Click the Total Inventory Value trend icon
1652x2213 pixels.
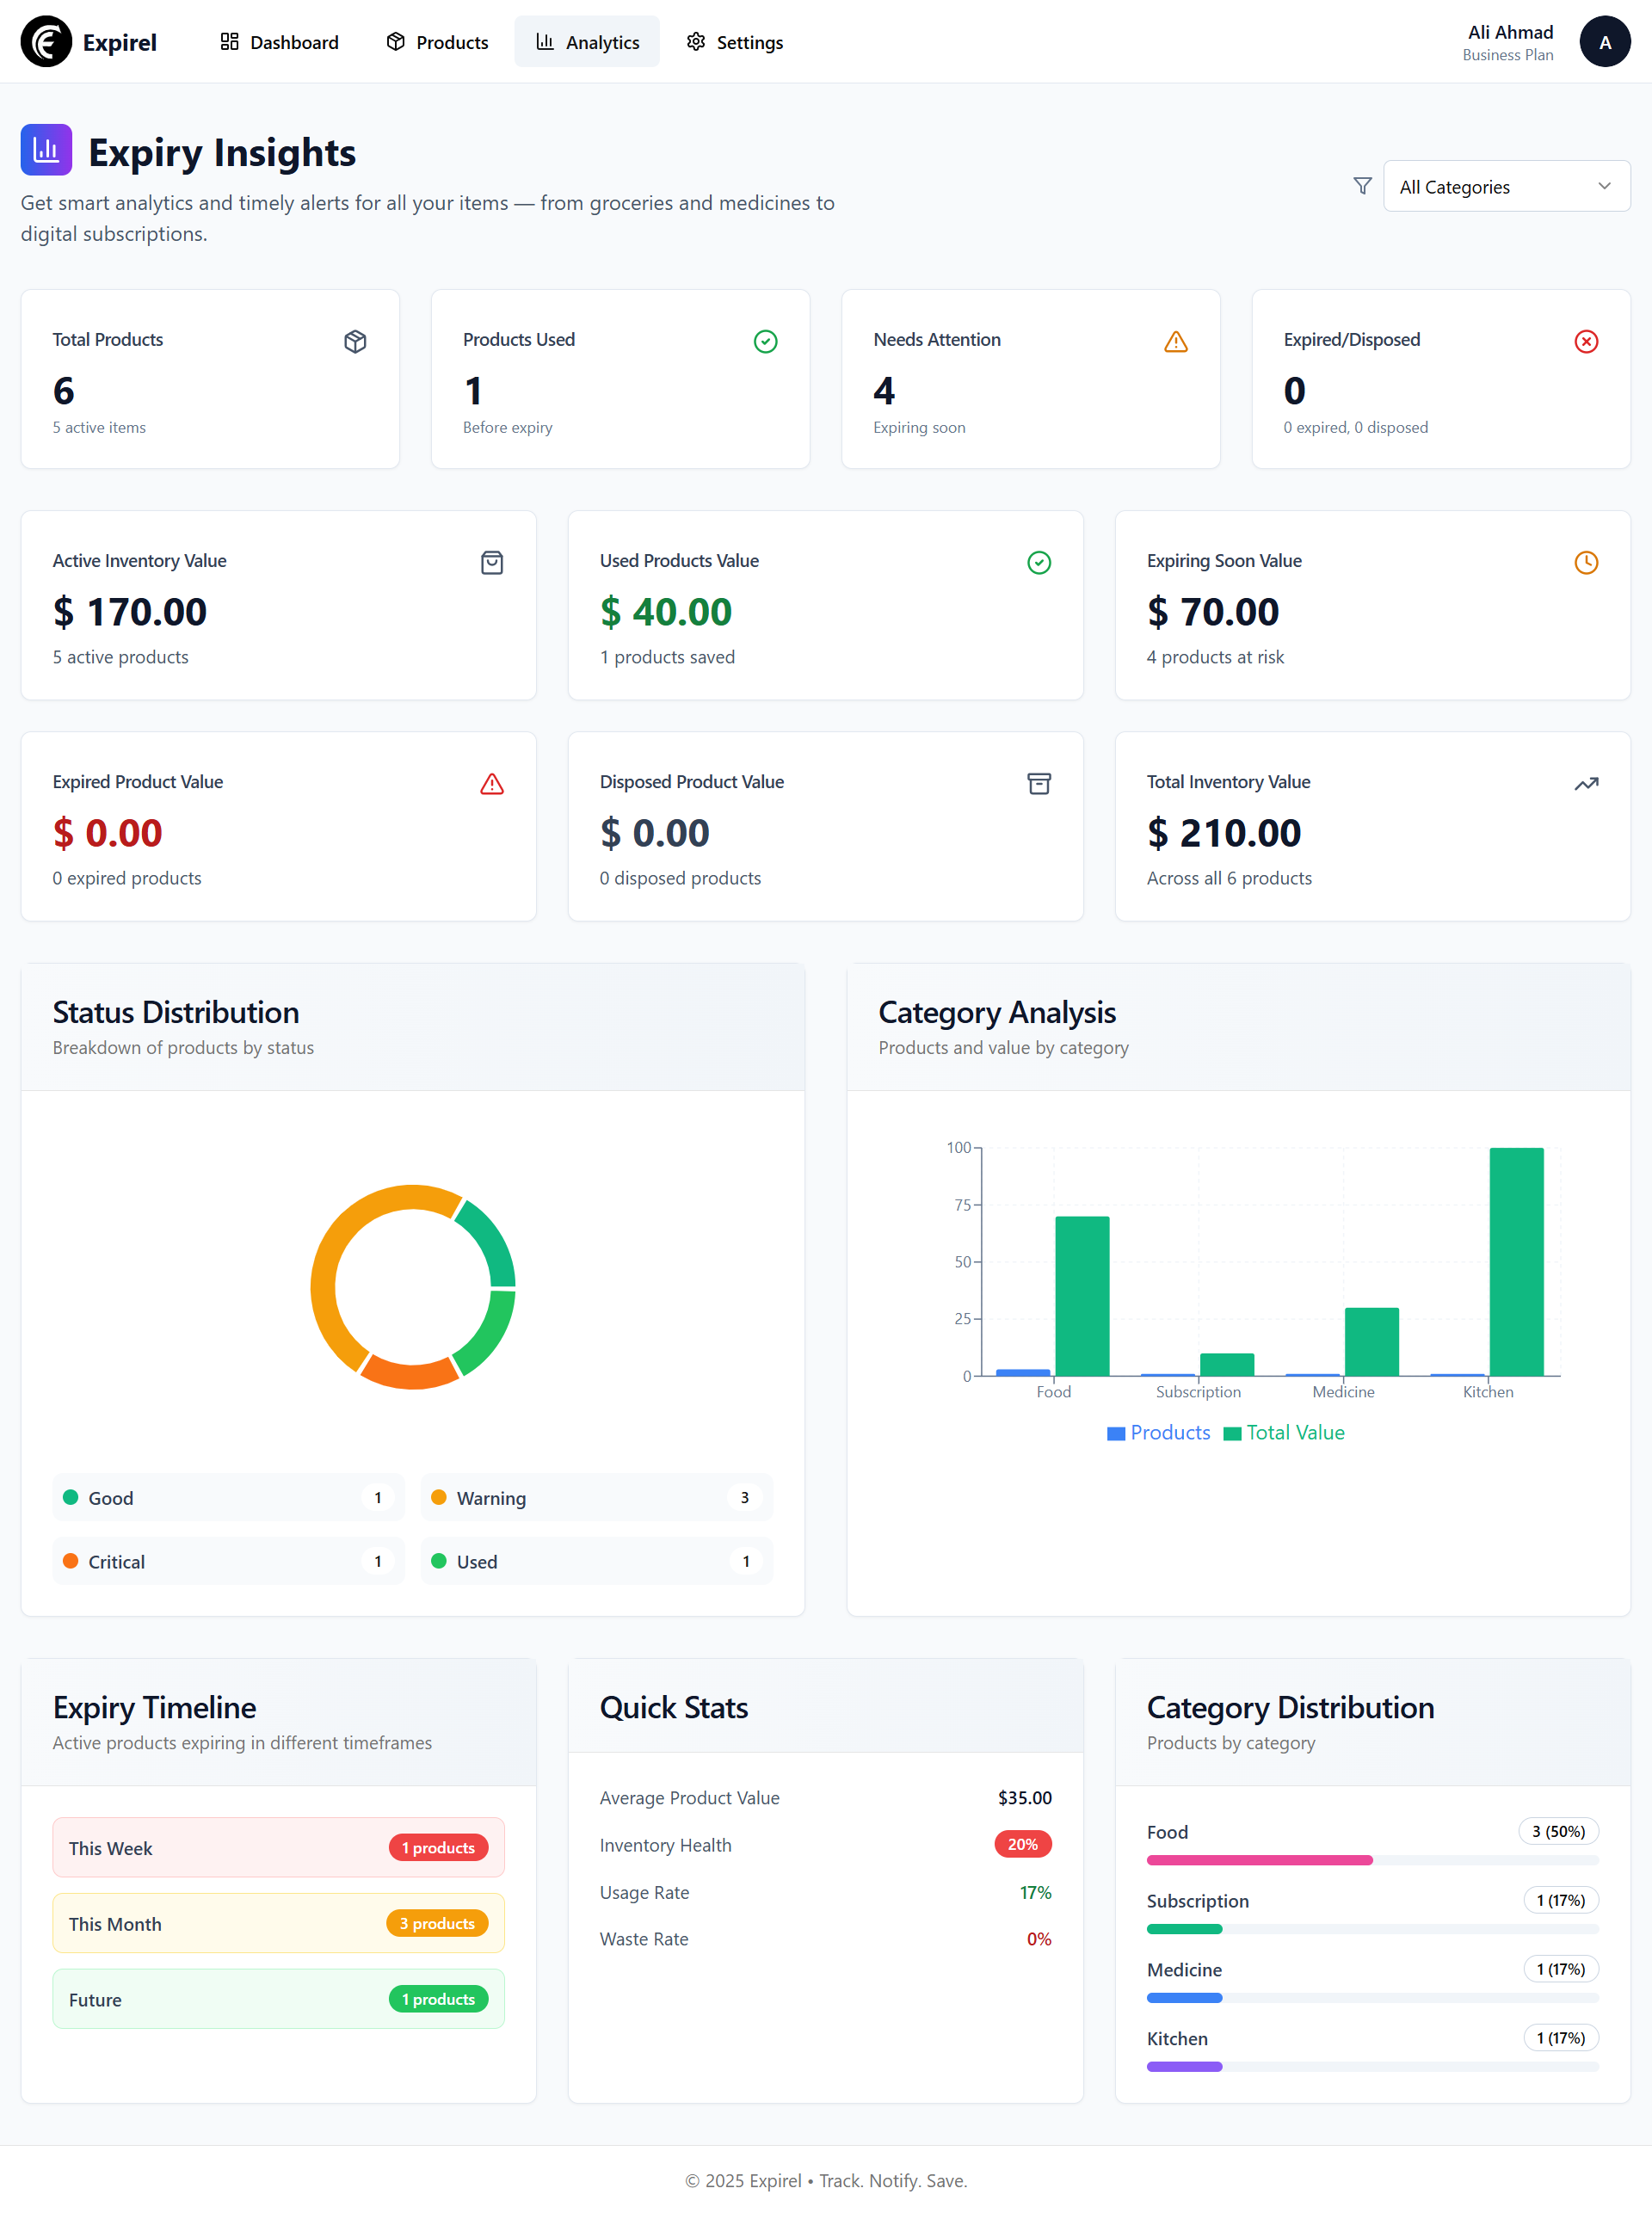point(1586,783)
